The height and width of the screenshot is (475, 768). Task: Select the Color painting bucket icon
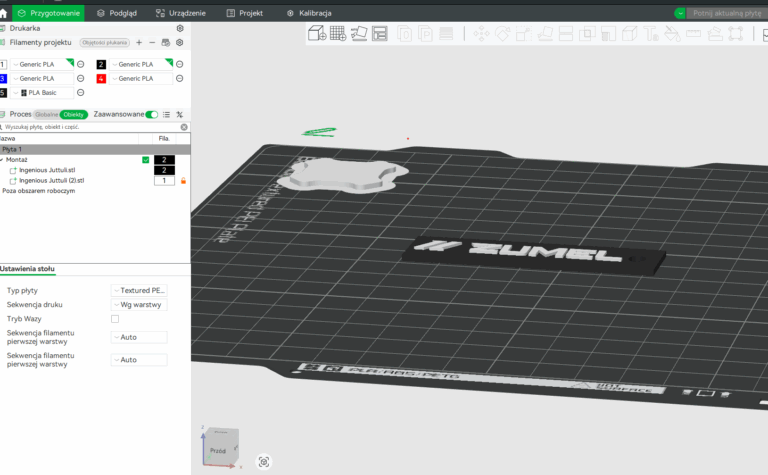(672, 34)
